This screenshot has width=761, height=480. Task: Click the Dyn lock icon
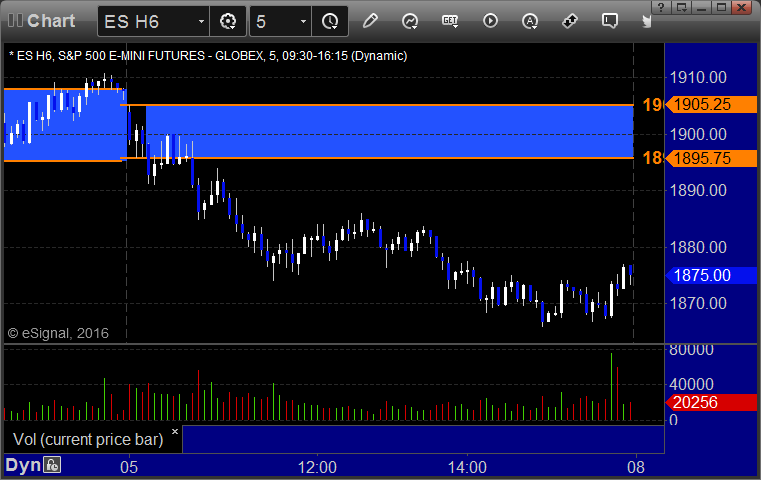coord(52,465)
